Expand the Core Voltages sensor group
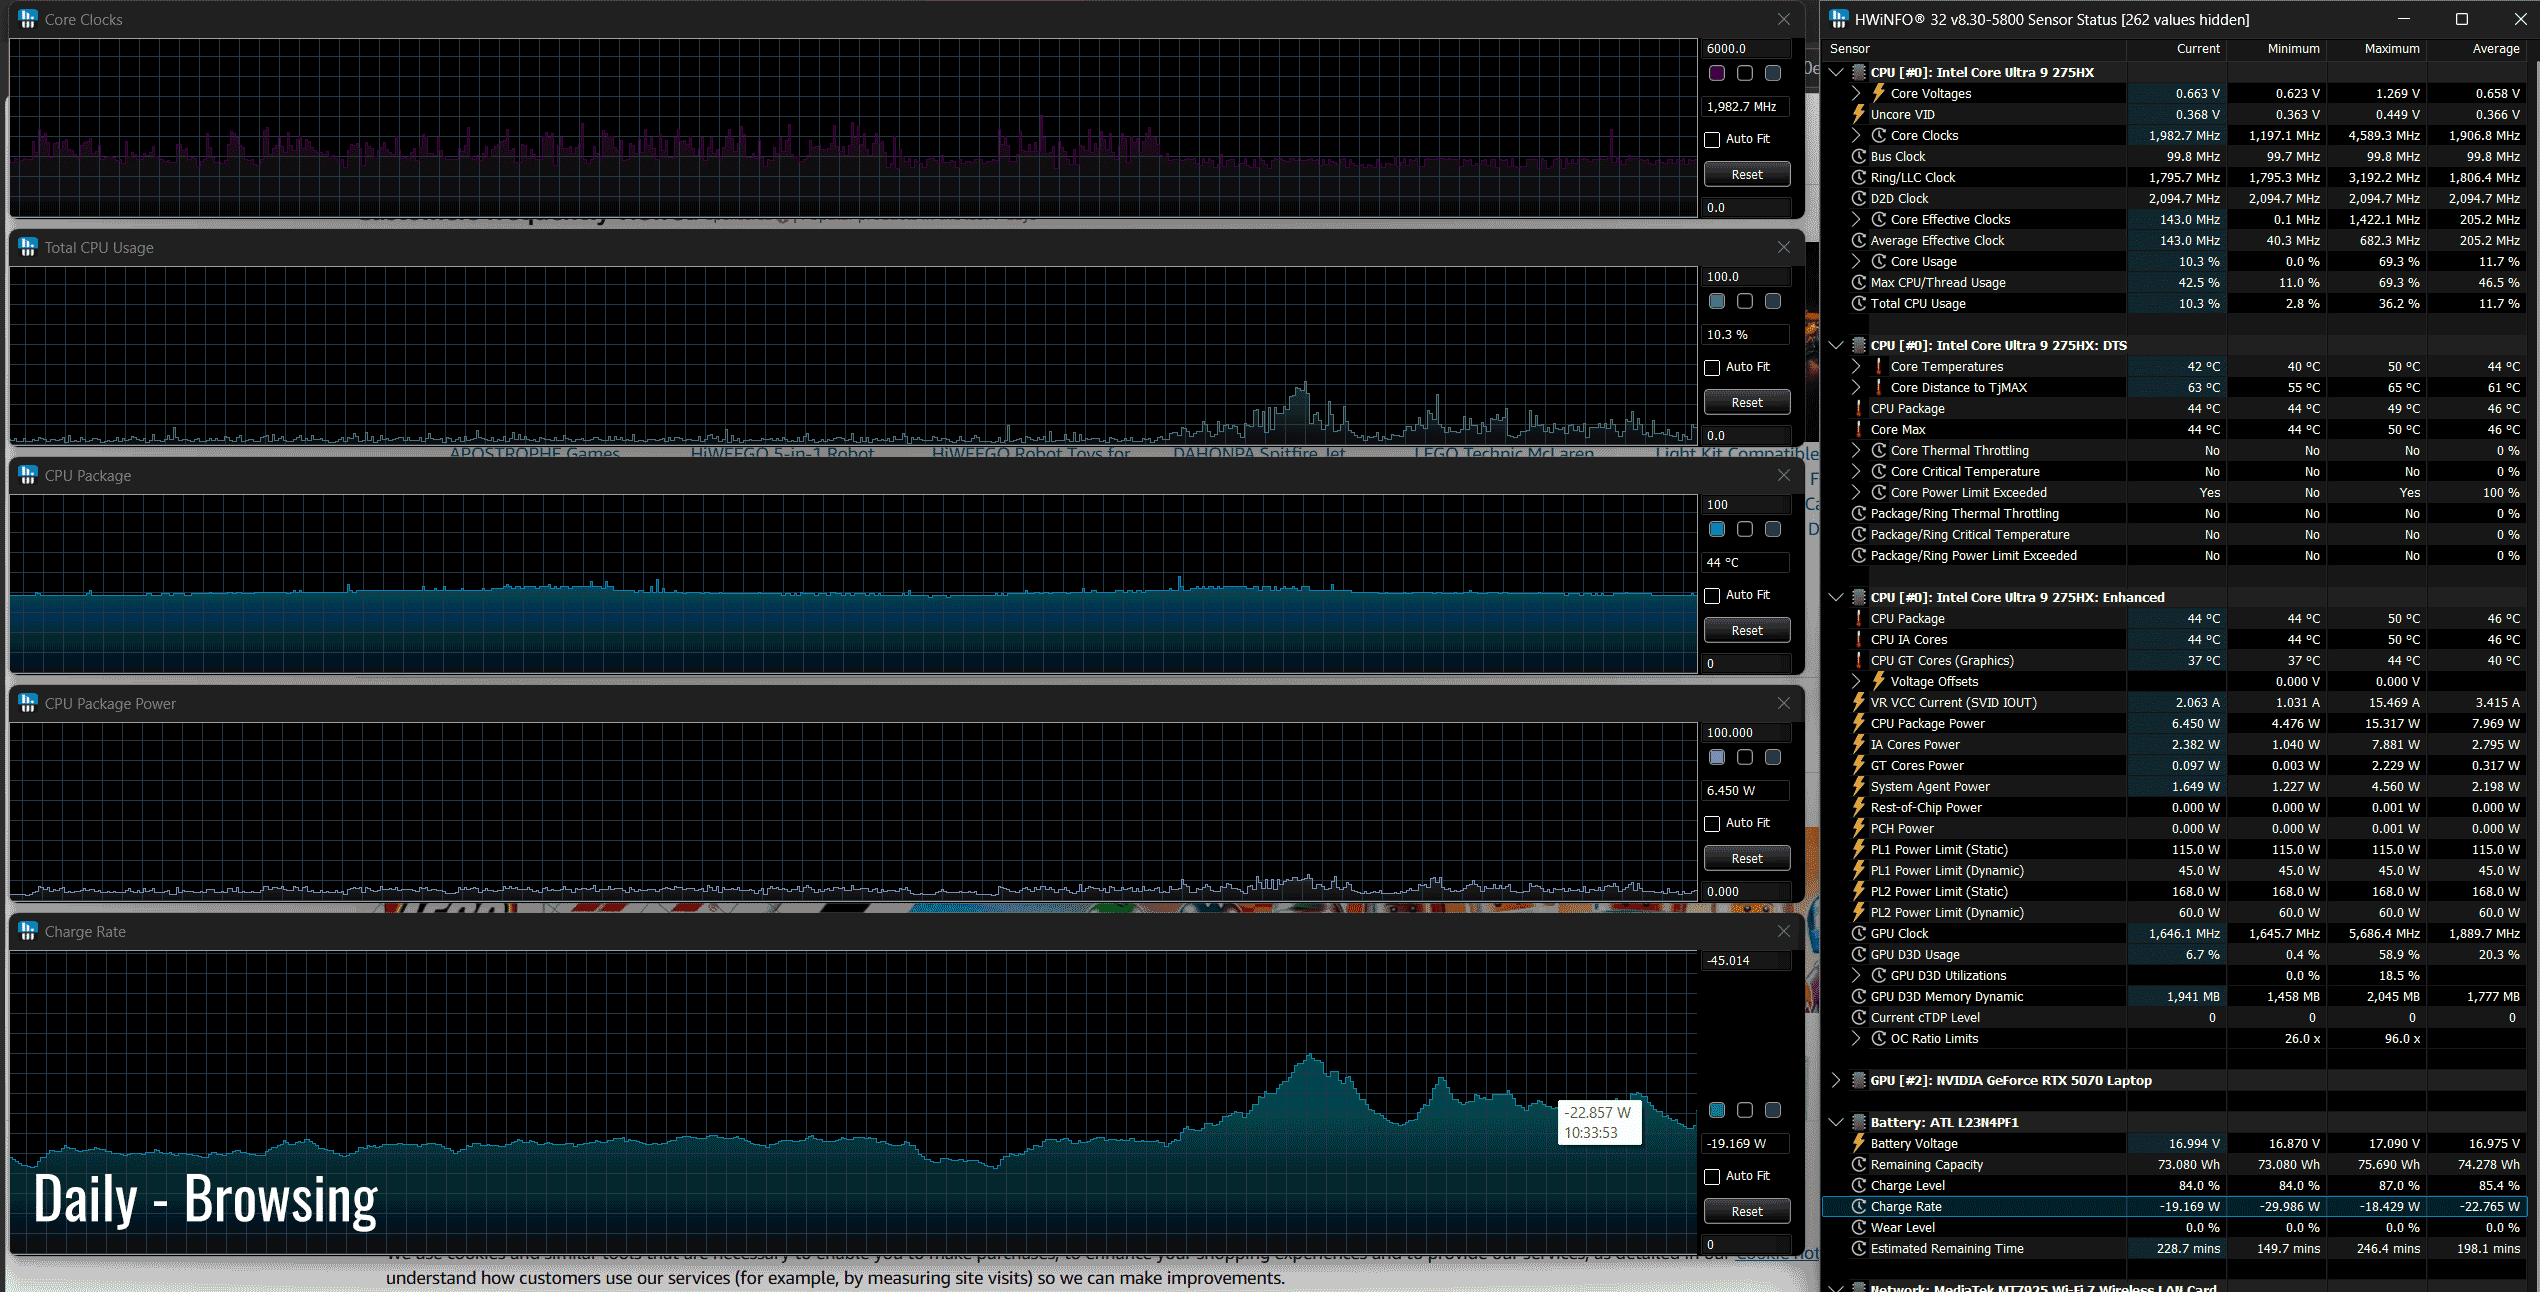 coord(1856,93)
